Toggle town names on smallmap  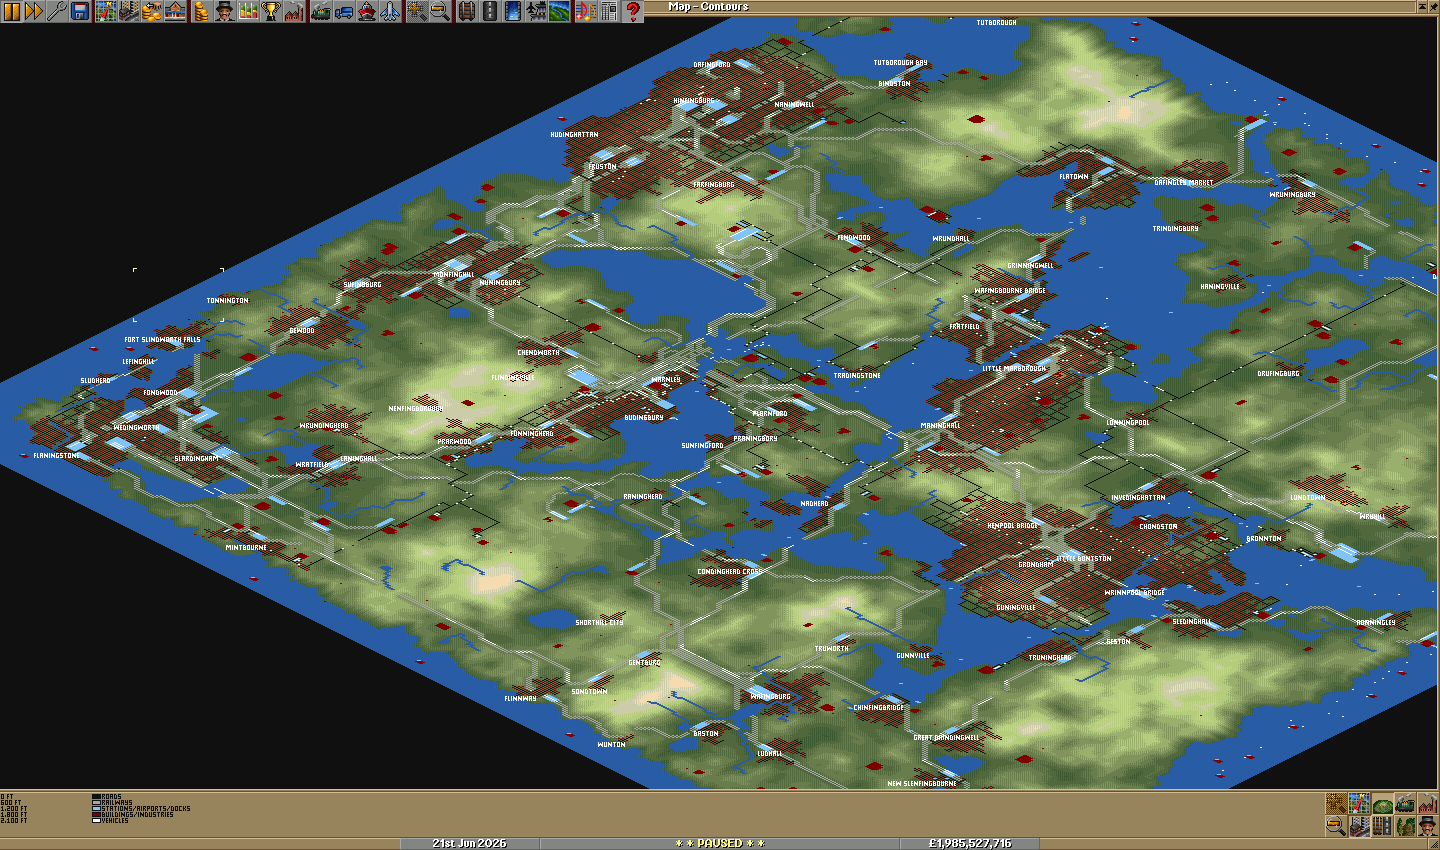coord(1358,826)
